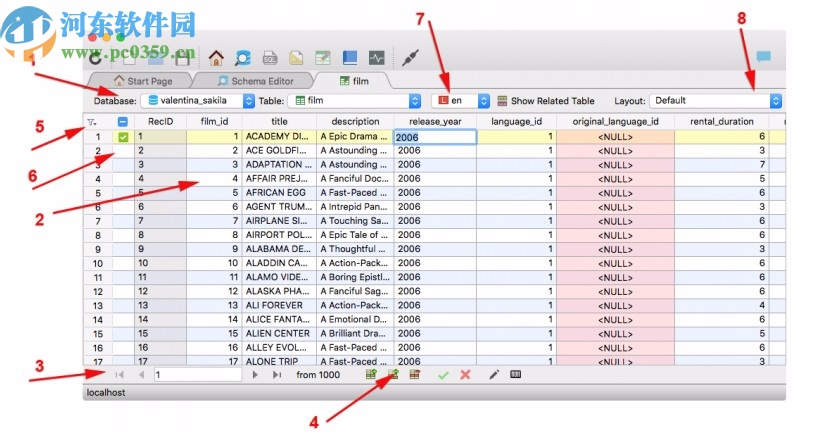Select the 'ALABAMA DE...' title cell
Viewport: 819px width, 437px height.
279,249
